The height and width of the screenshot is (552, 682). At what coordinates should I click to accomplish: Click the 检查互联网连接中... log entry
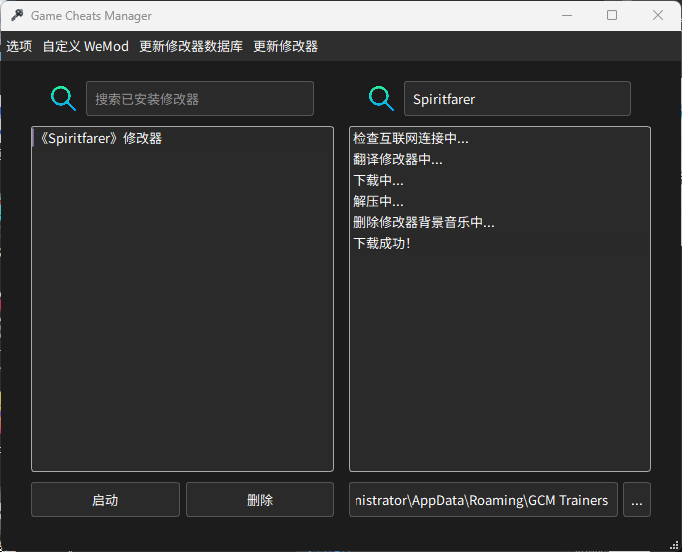pos(410,139)
